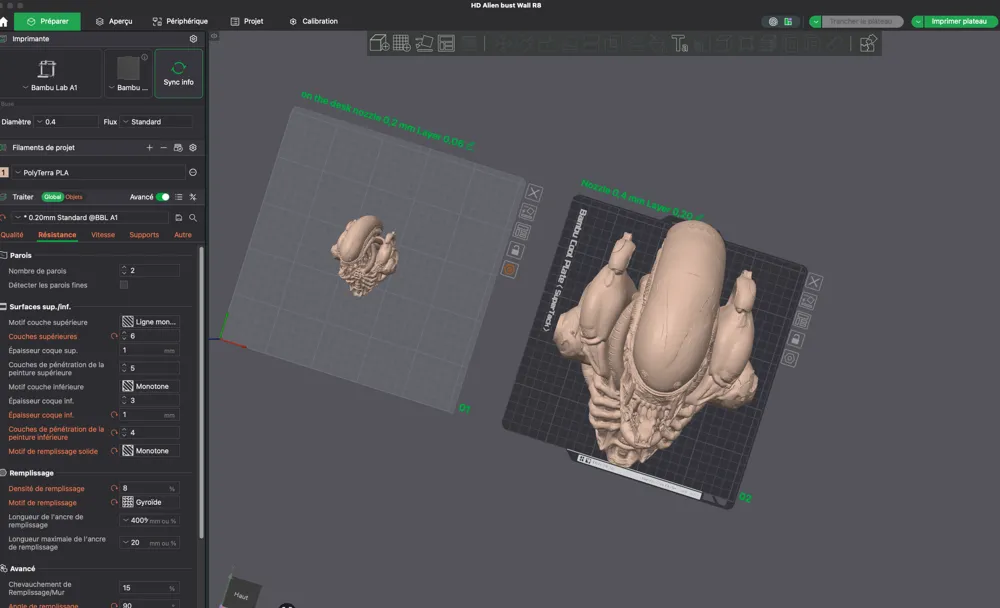Click the Nombre de parois stepper

(124, 271)
